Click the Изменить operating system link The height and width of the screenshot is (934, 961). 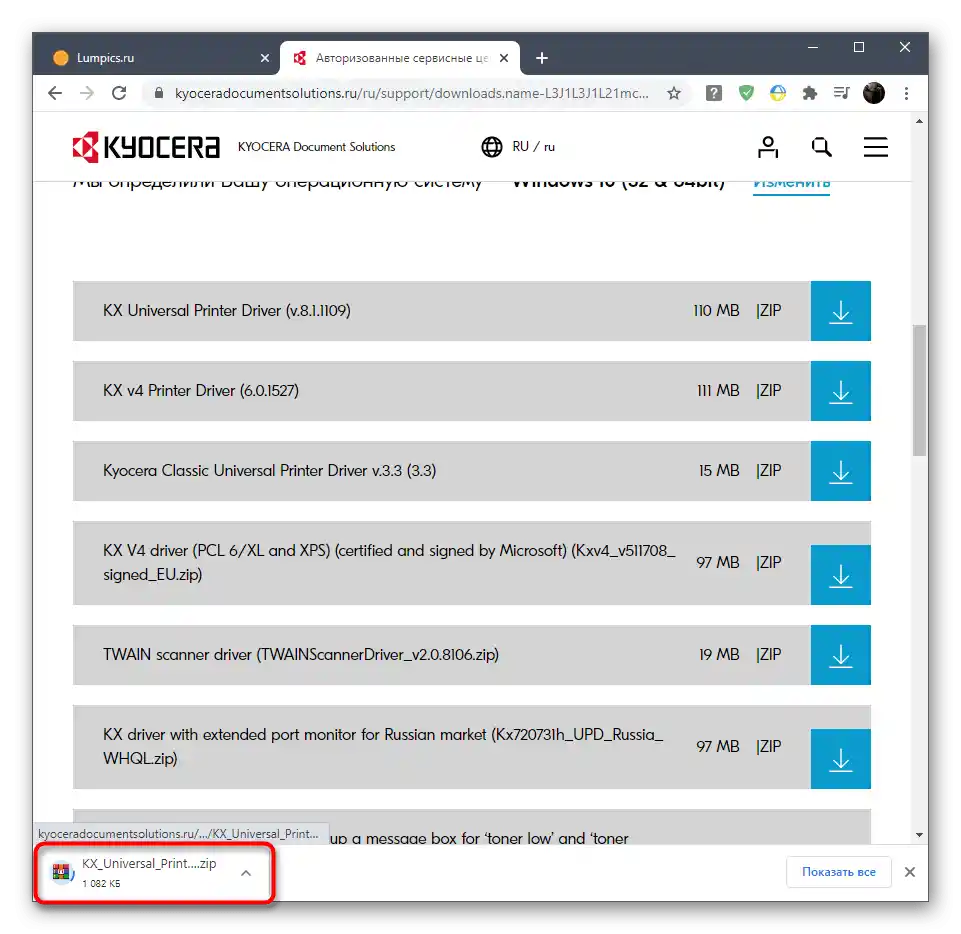tap(791, 183)
